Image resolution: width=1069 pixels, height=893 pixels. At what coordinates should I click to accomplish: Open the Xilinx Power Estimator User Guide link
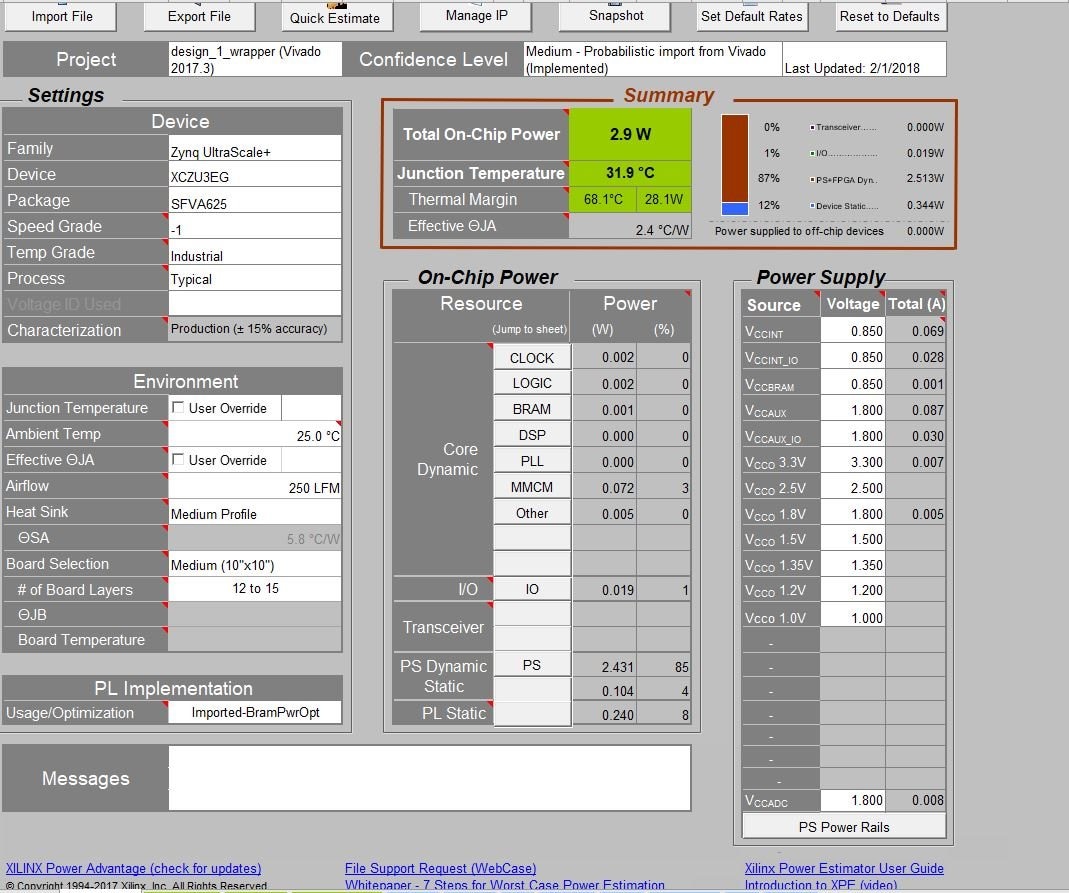pos(843,868)
